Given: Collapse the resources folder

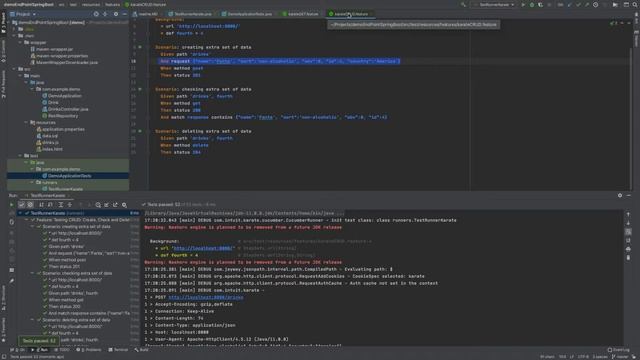Looking at the screenshot, I should click(27, 122).
